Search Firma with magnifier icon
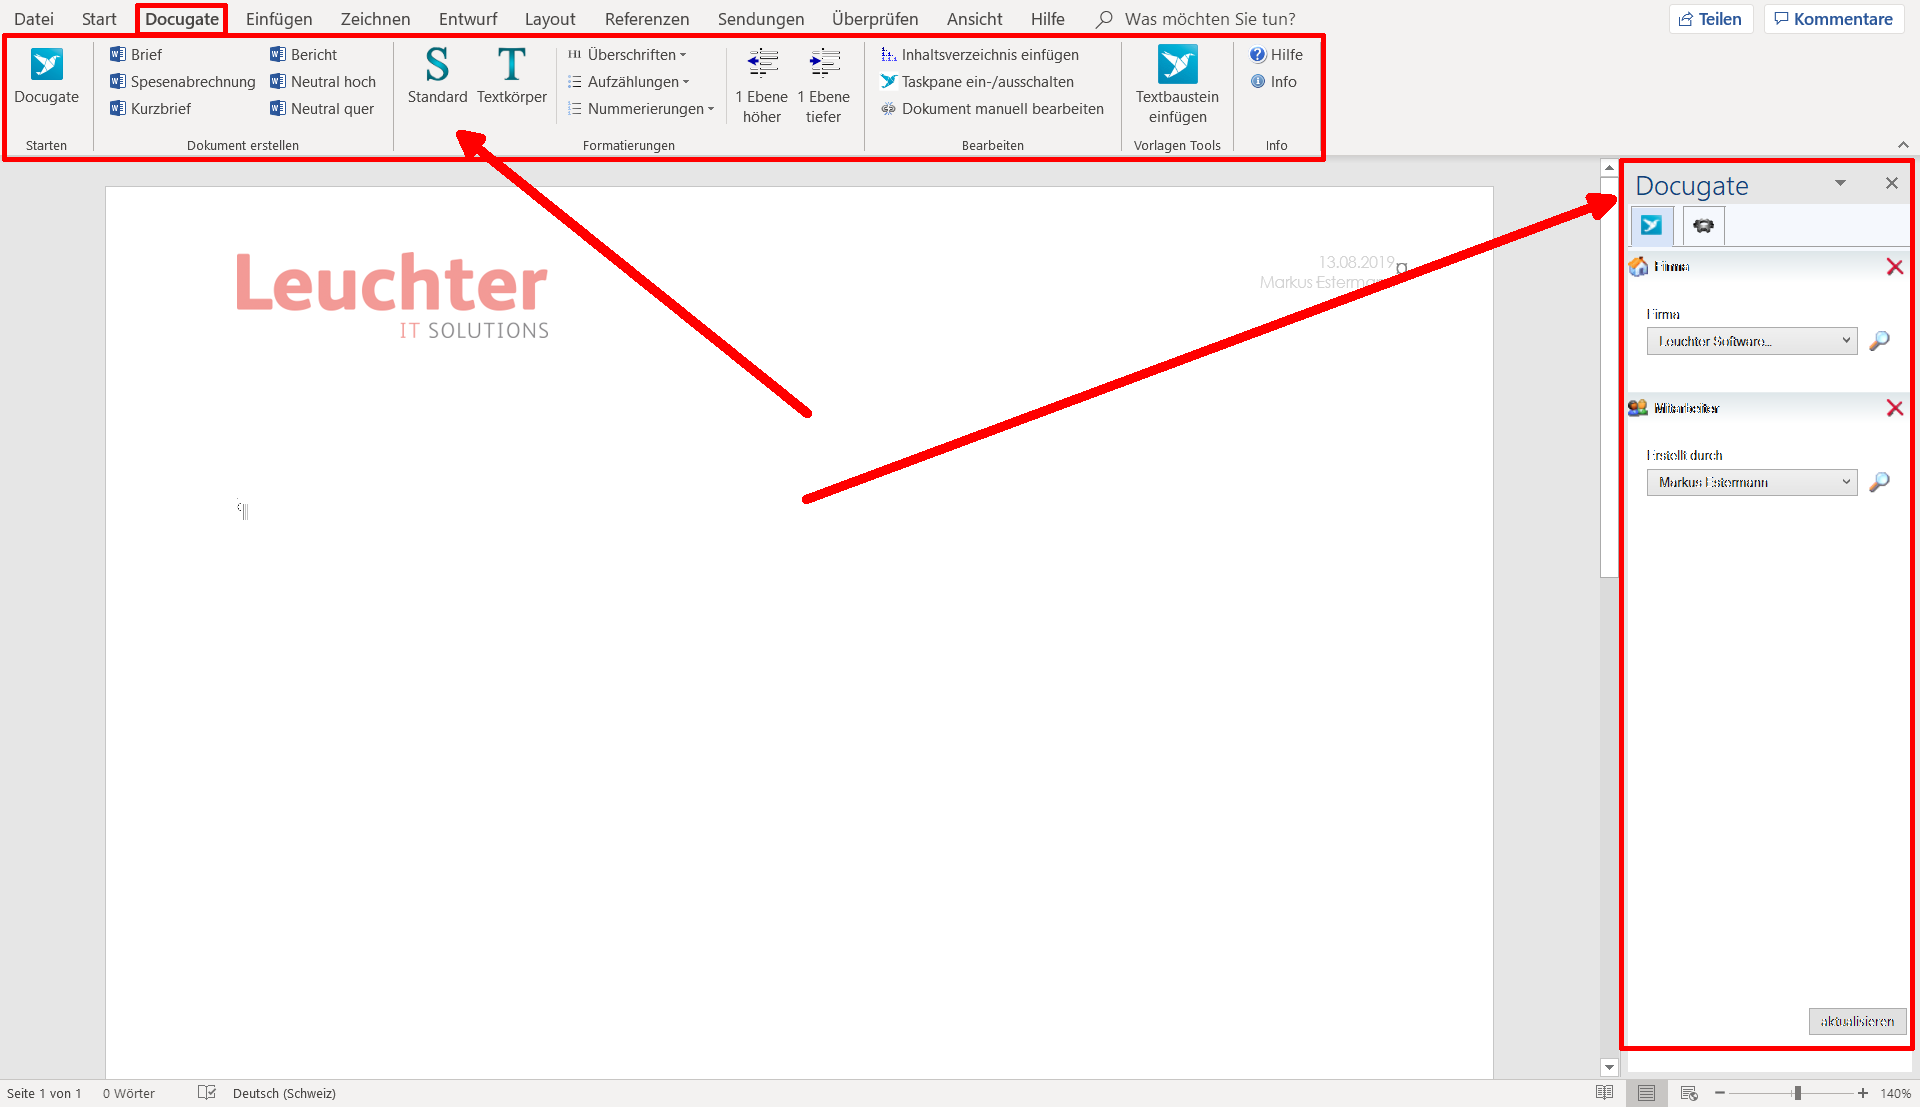This screenshot has height=1107, width=1920. click(1879, 341)
